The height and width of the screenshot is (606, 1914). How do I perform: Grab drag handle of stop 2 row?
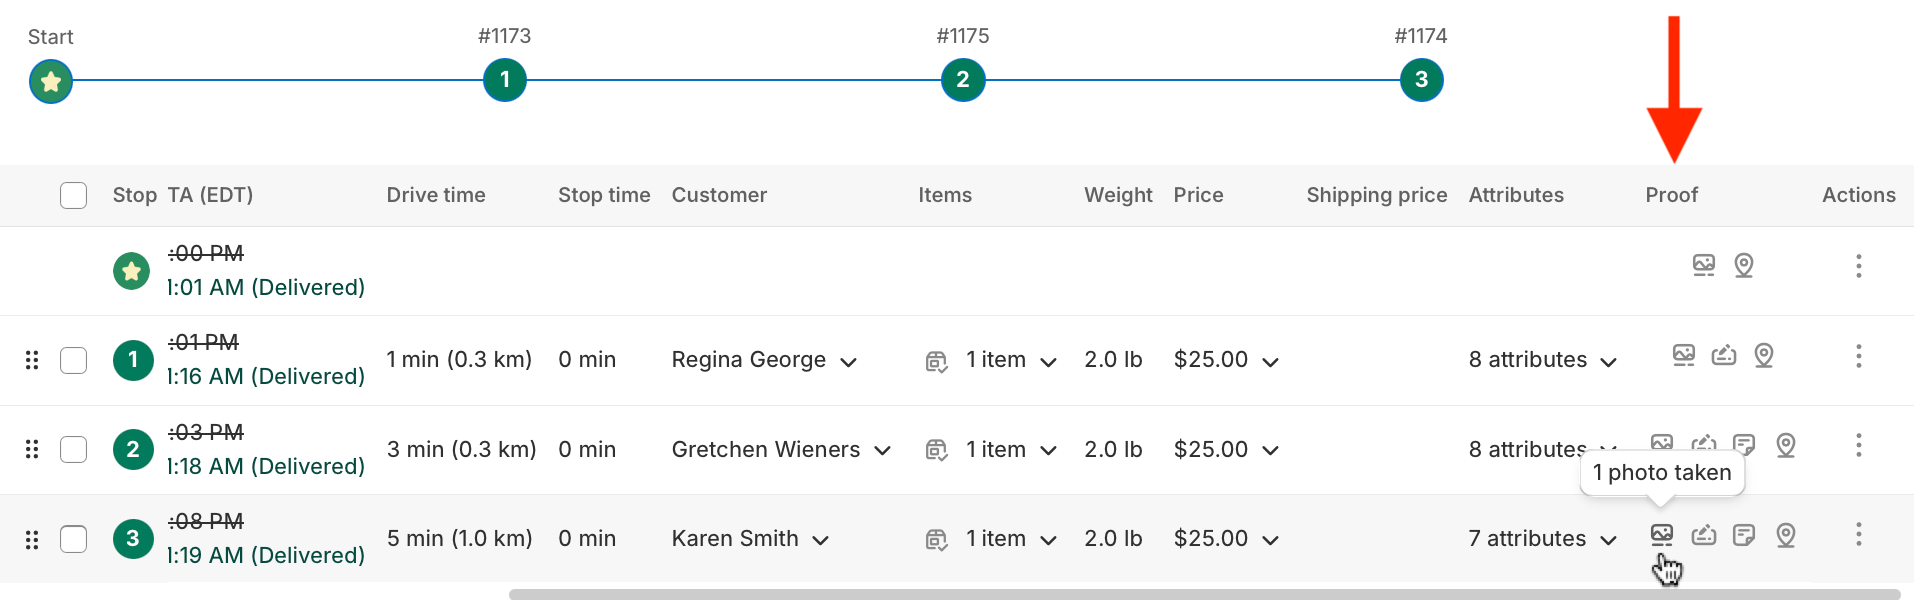coord(32,449)
